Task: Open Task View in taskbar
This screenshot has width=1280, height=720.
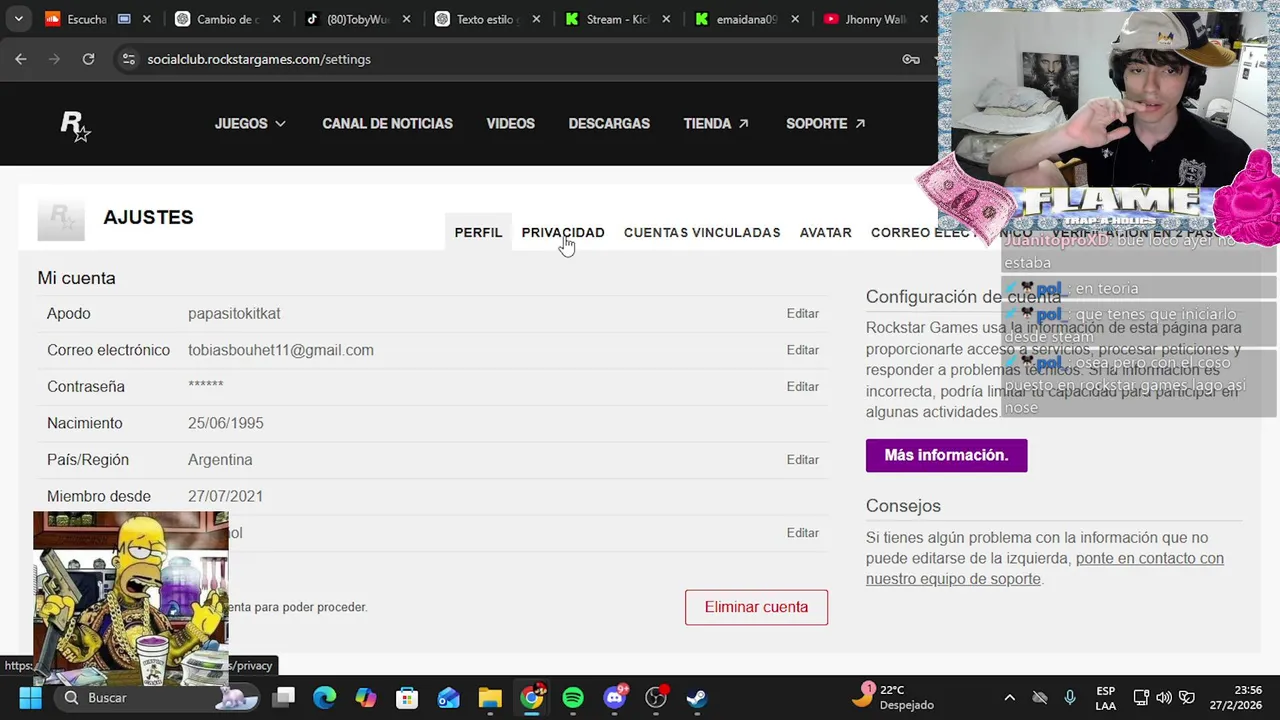Action: [x=285, y=698]
